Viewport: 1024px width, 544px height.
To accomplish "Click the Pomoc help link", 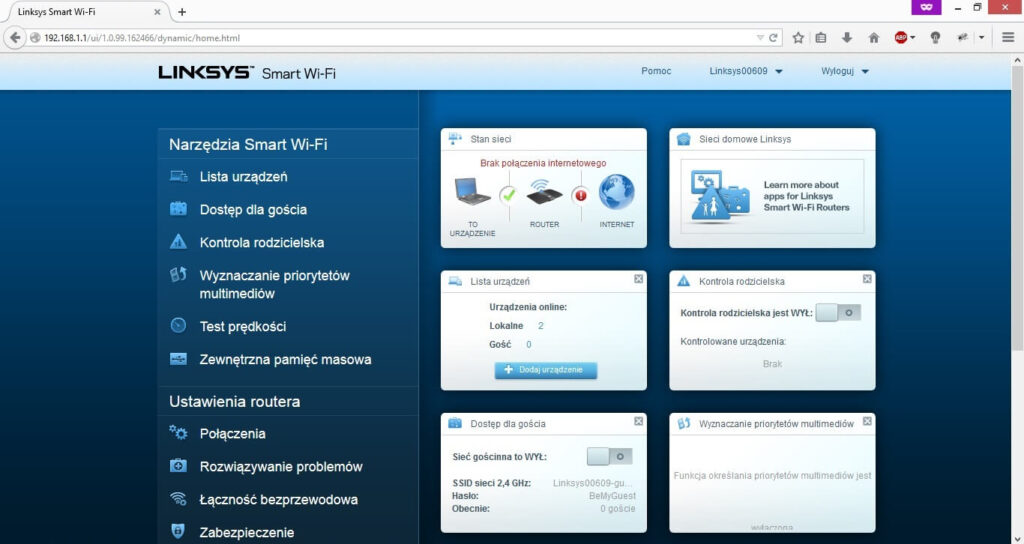I will 656,71.
